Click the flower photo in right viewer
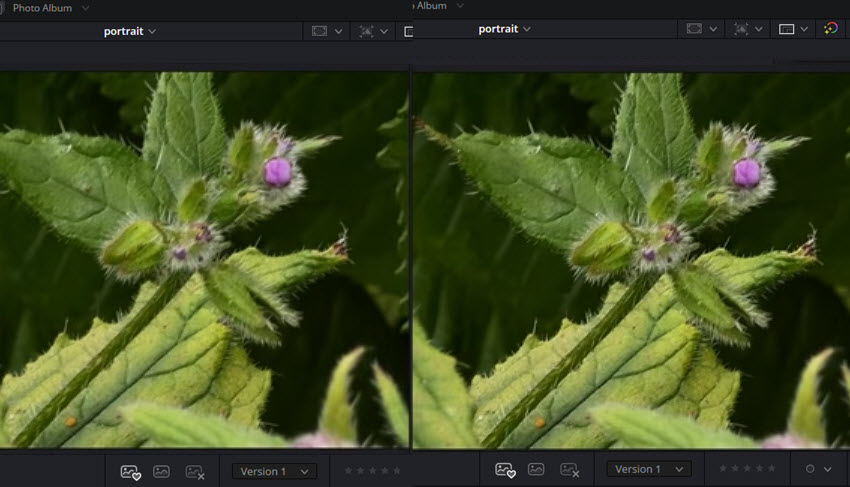 pos(632,261)
